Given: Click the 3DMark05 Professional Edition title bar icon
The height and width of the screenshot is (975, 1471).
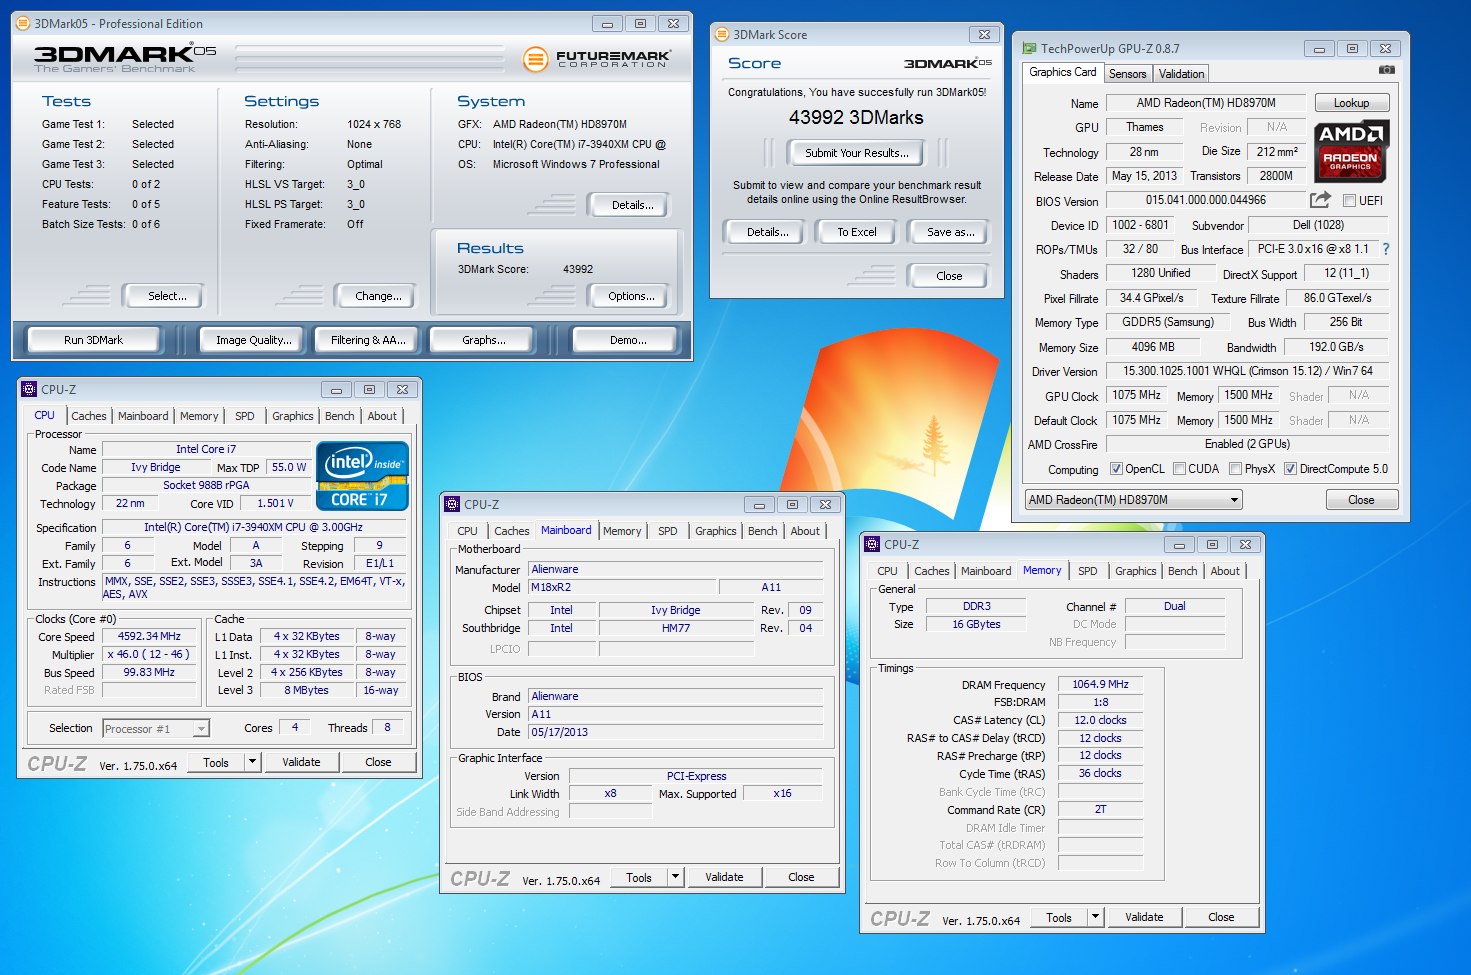Looking at the screenshot, I should (x=24, y=23).
